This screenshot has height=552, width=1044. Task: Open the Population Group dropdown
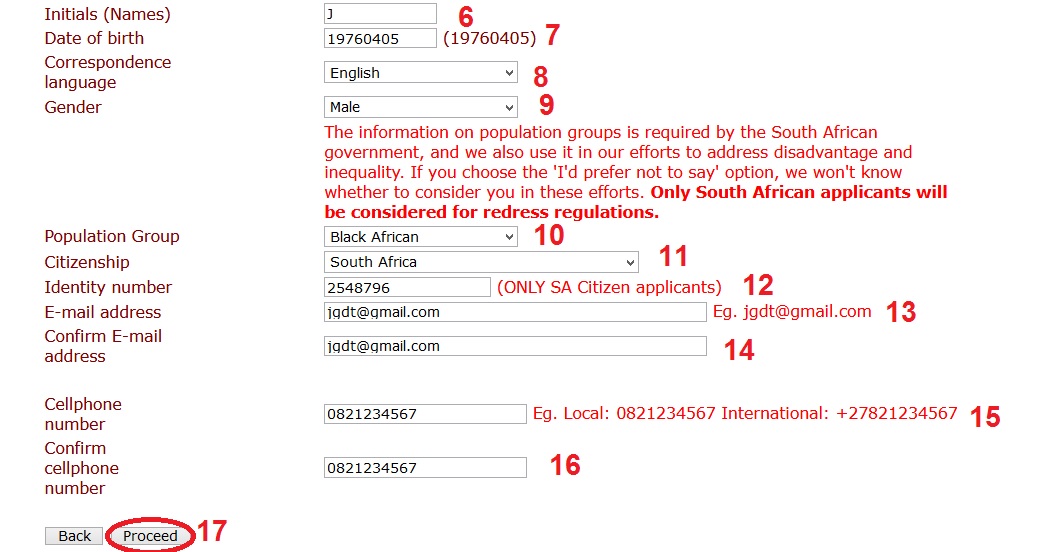tap(420, 237)
